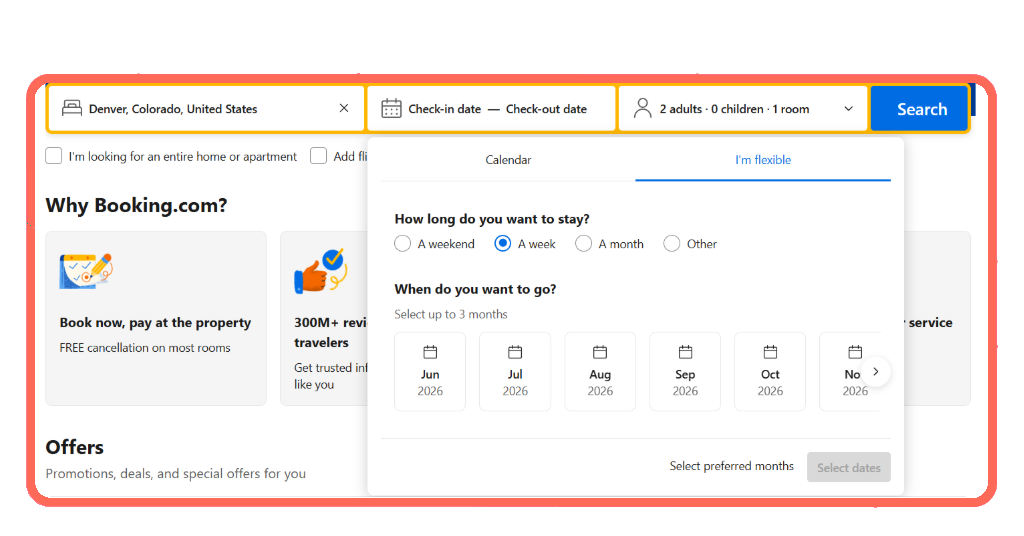Click the calendar icon beside Check-in date
This screenshot has width=1024, height=536.
coord(391,108)
